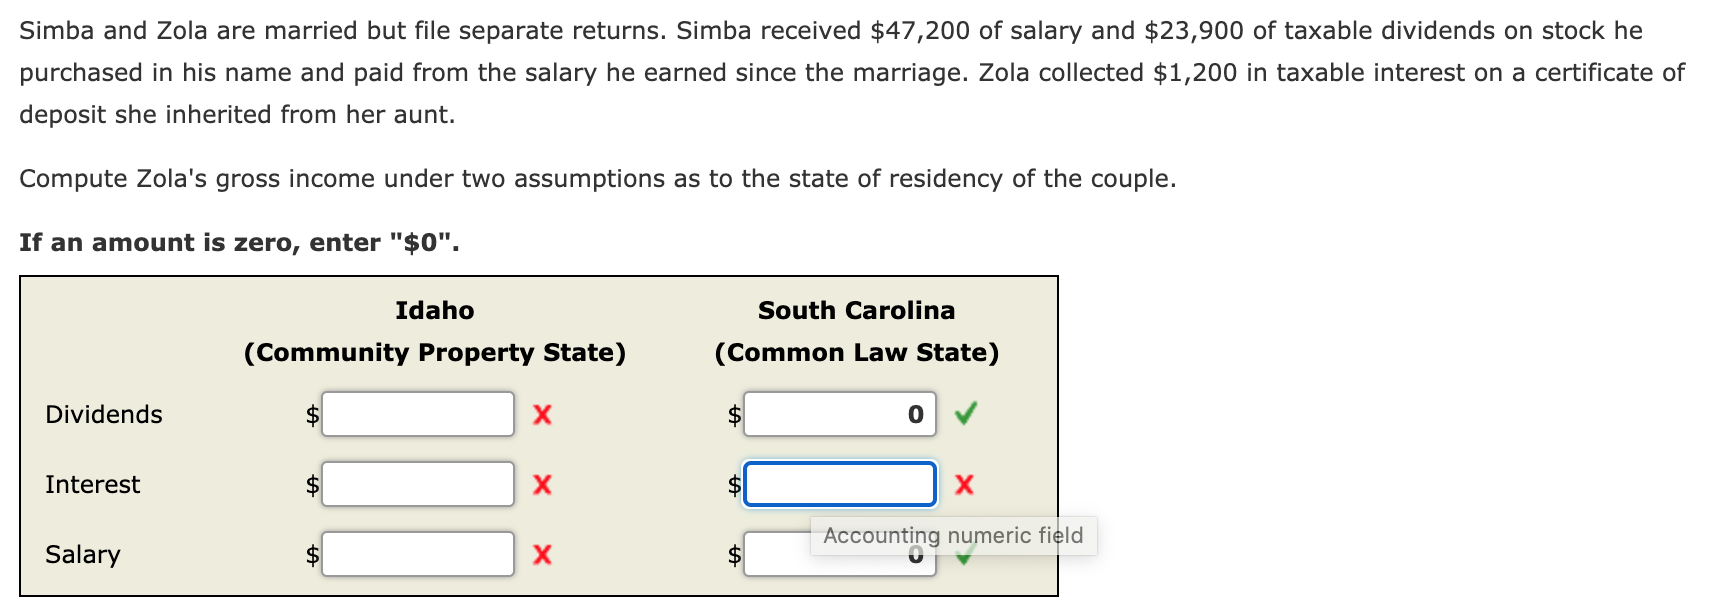This screenshot has width=1731, height=616.
Task: Click the Idaho column header
Action: pos(436,310)
